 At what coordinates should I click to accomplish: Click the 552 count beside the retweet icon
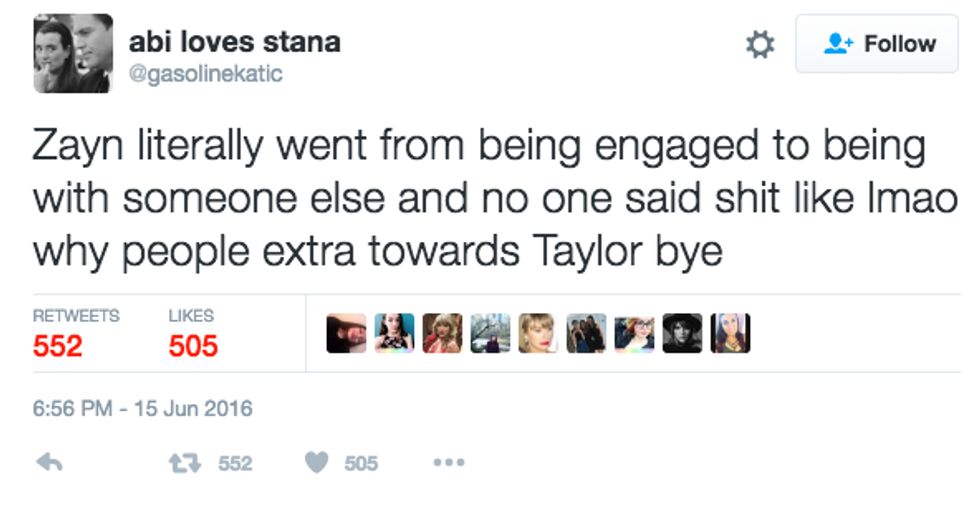coord(235,463)
